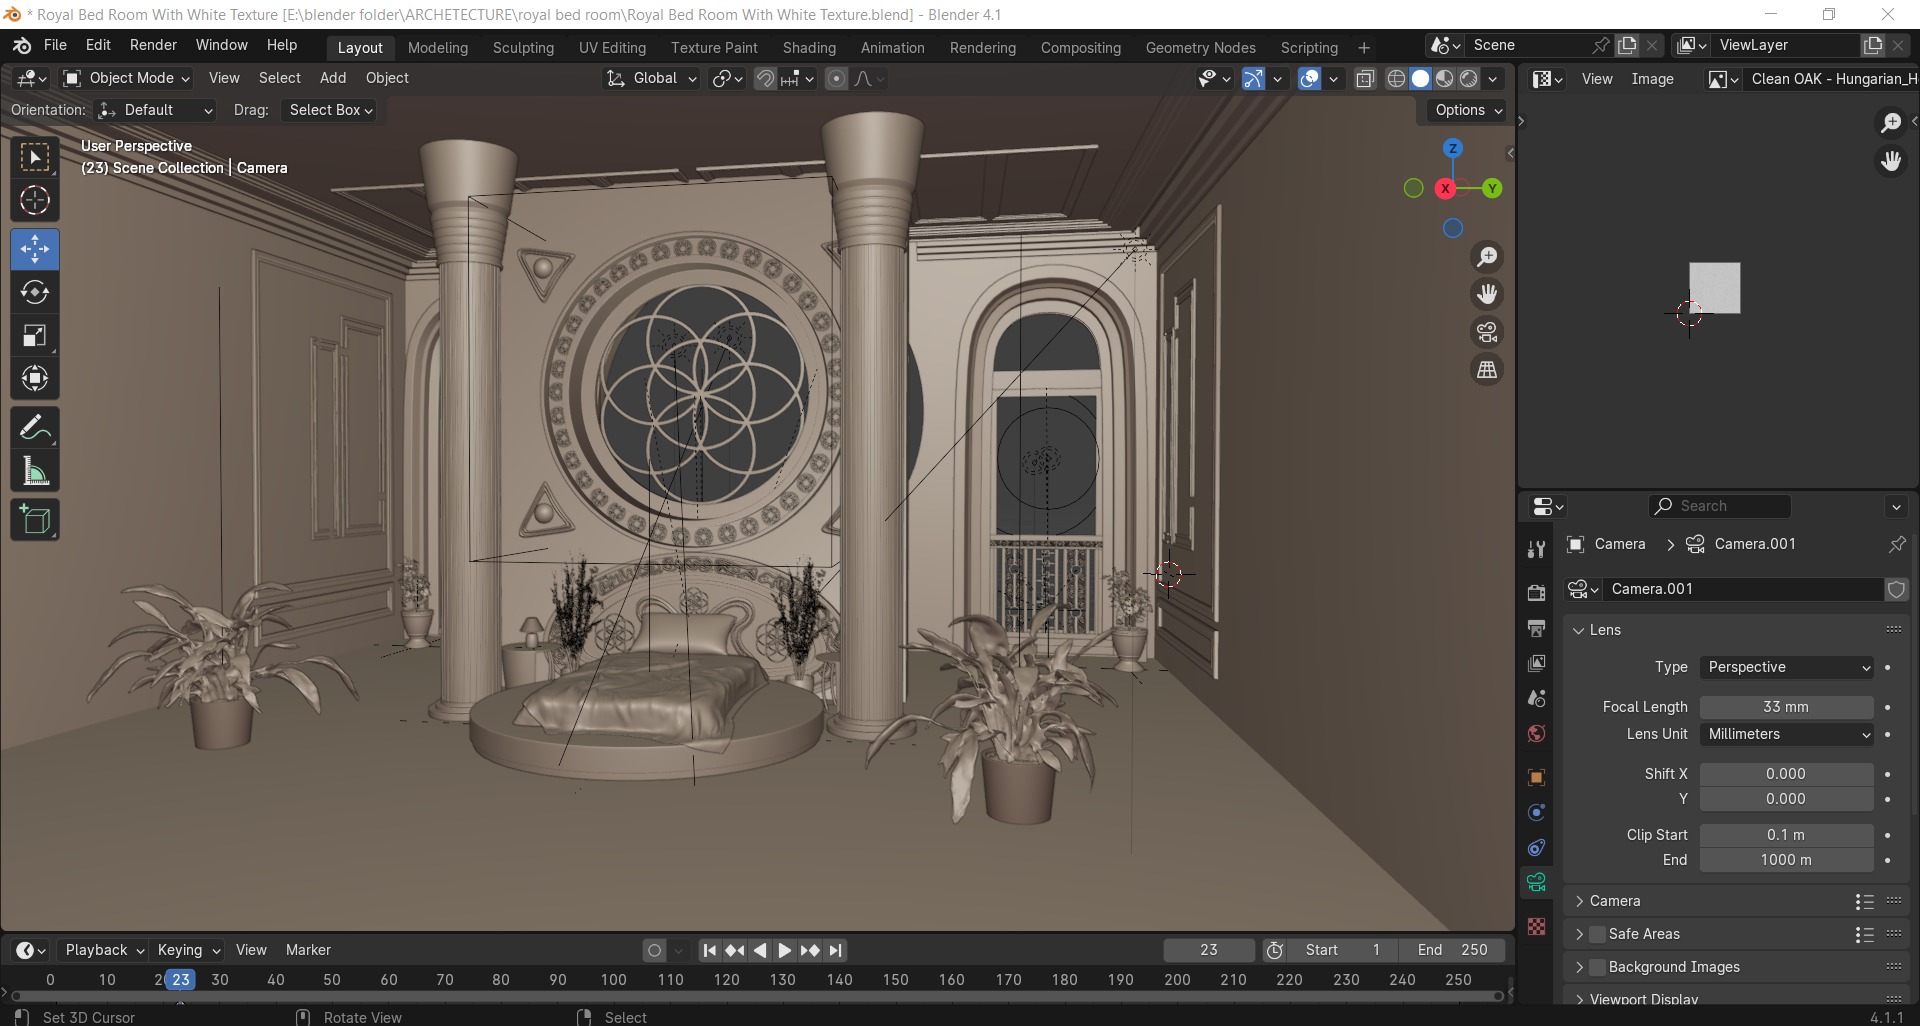This screenshot has height=1026, width=1920.
Task: Switch to solid viewport shading
Action: 1420,79
